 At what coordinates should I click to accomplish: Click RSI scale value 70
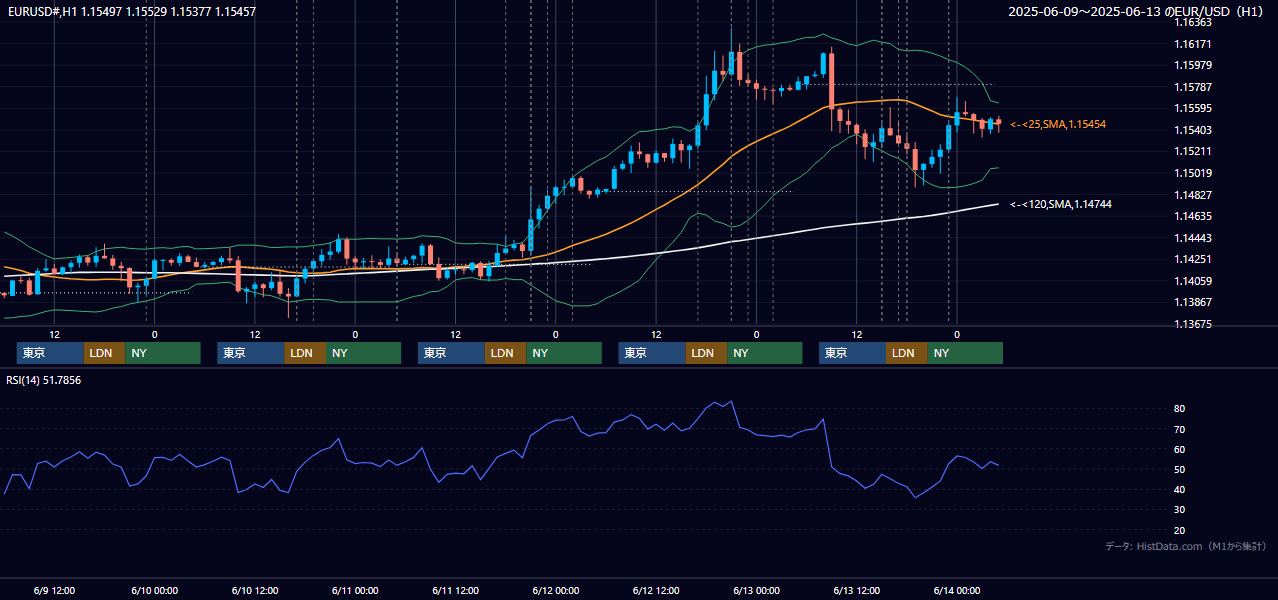[1180, 429]
